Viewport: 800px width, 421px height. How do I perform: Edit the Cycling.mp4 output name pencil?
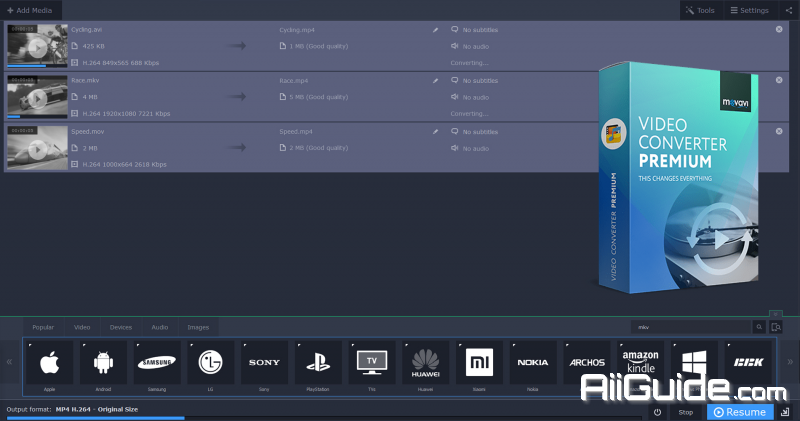(435, 30)
